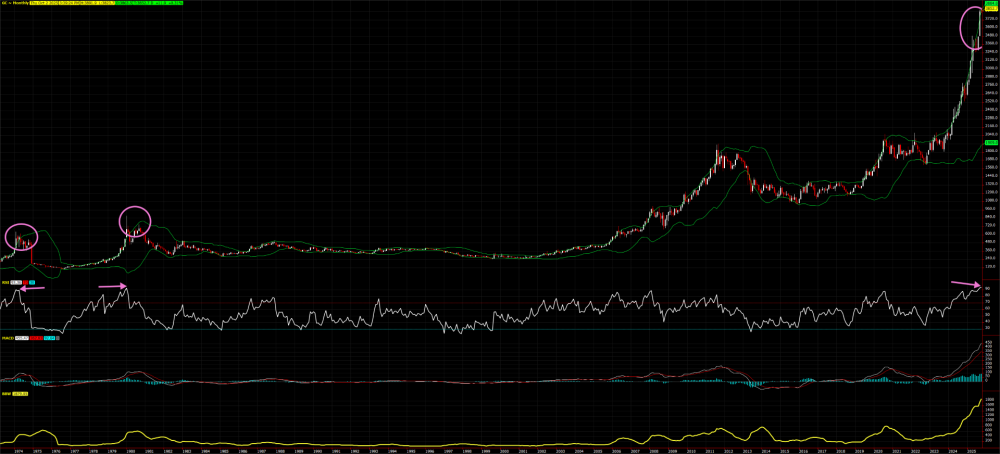Click the gray box after MACD values
Screen dimensions: 1000x454
(x=57, y=338)
